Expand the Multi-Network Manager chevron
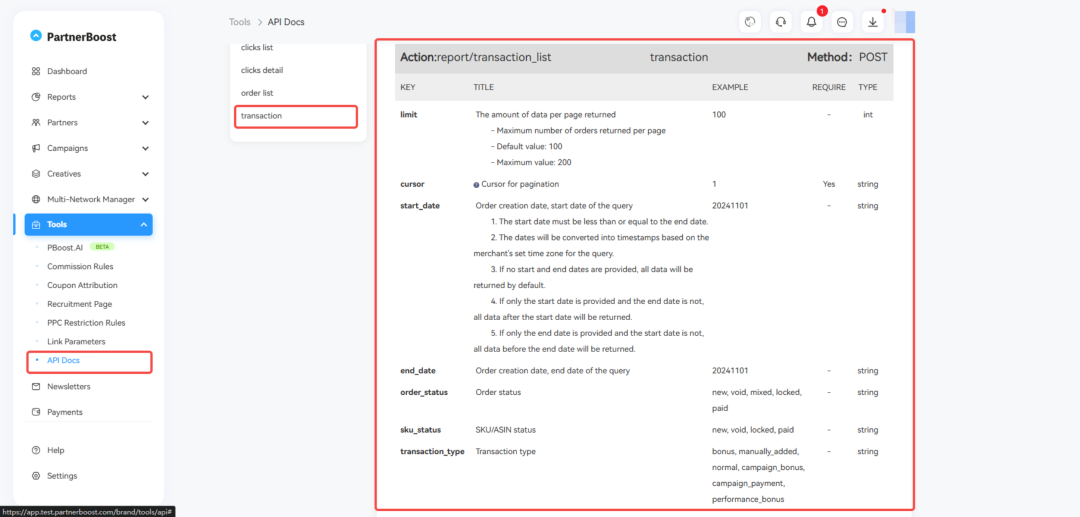Viewport: 1080px width, 517px height. [145, 199]
